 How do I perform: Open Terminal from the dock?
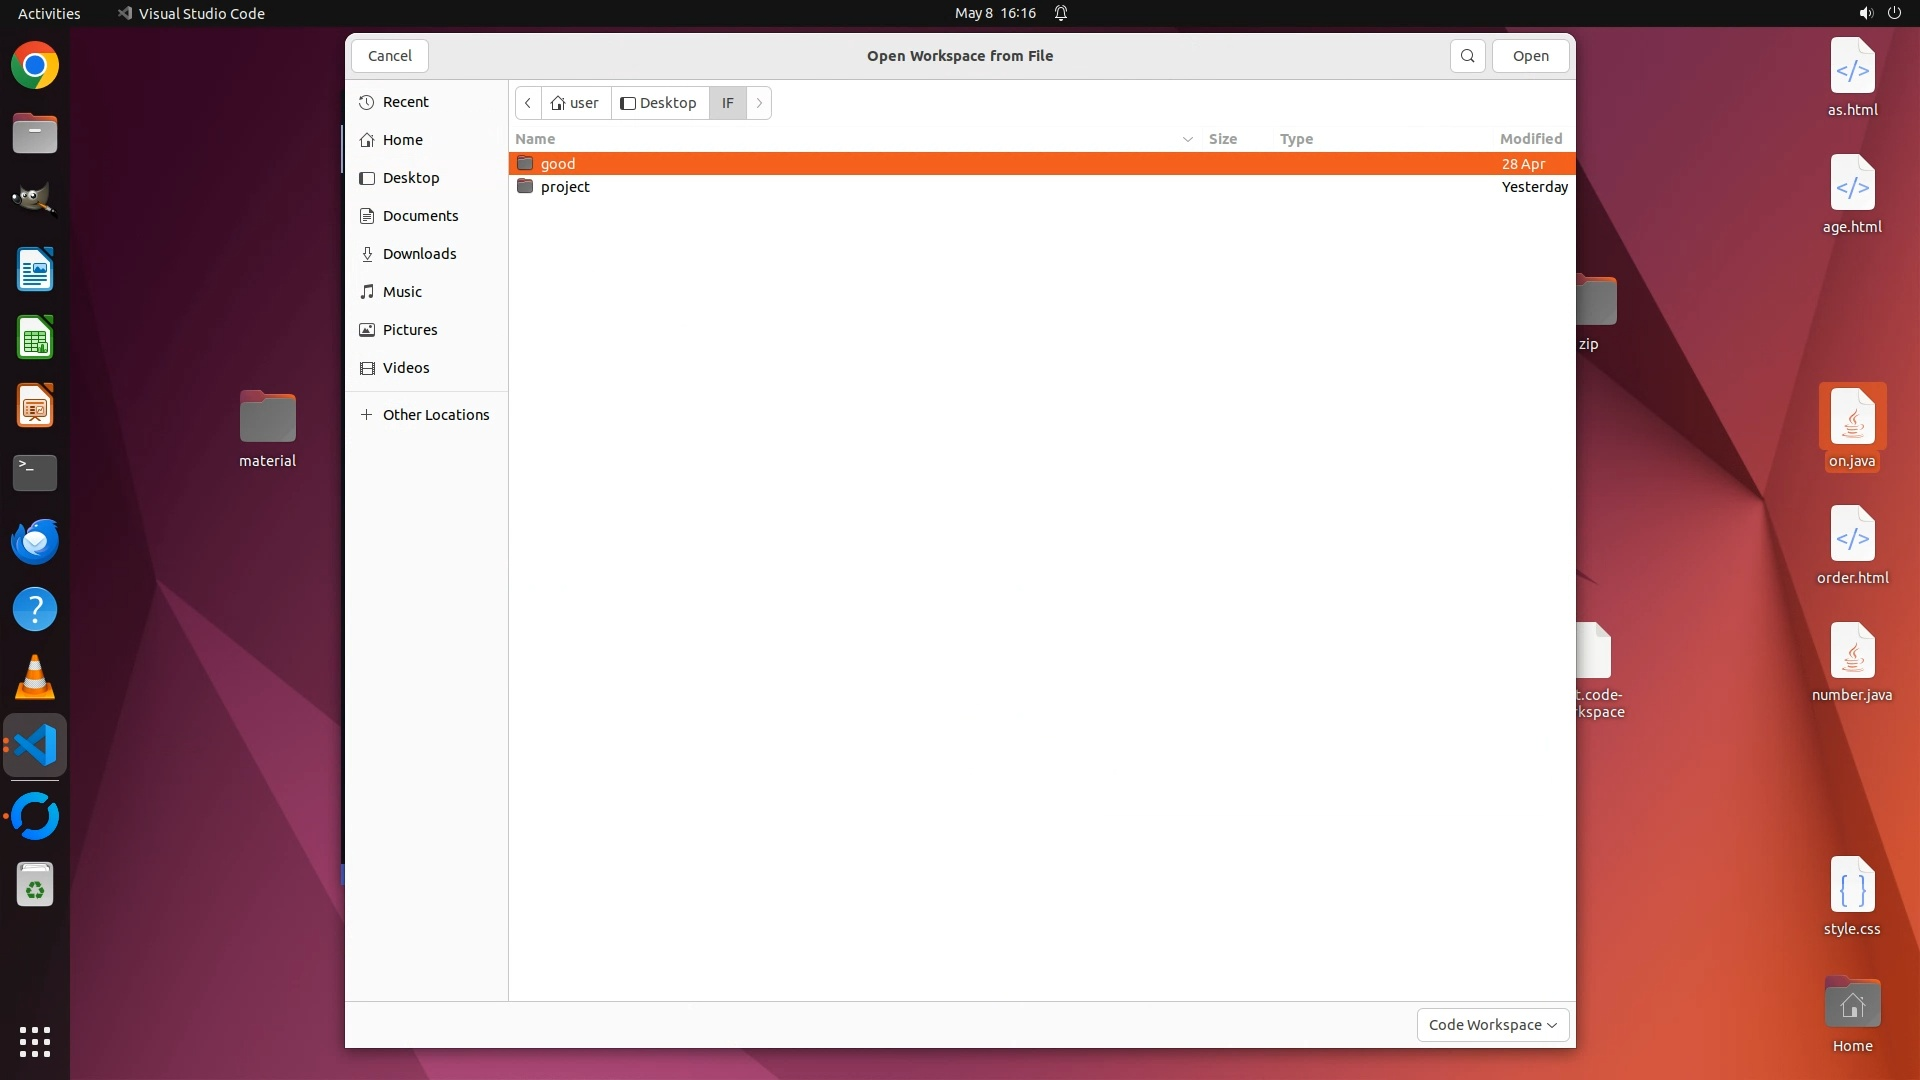[35, 473]
